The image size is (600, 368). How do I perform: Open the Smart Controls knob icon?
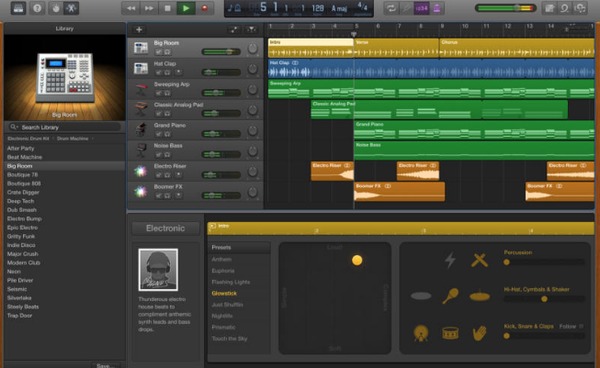pyautogui.click(x=56, y=8)
